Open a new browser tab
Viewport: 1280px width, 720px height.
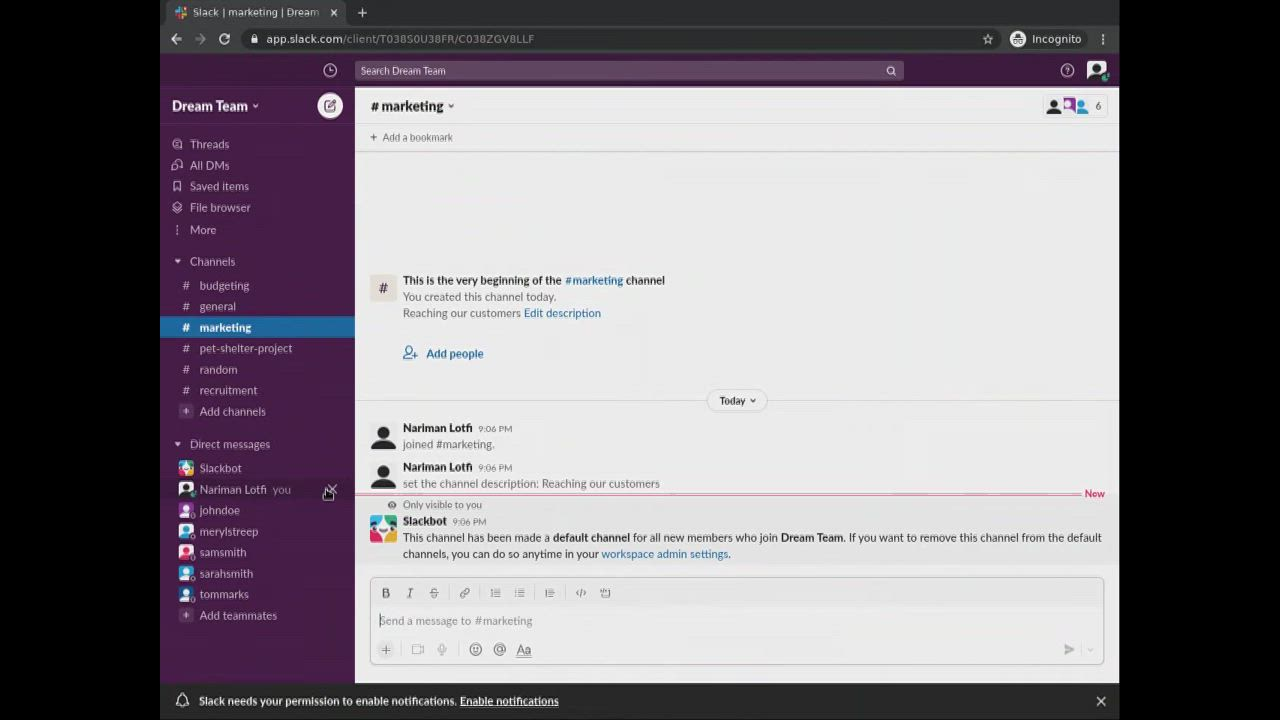point(362,12)
